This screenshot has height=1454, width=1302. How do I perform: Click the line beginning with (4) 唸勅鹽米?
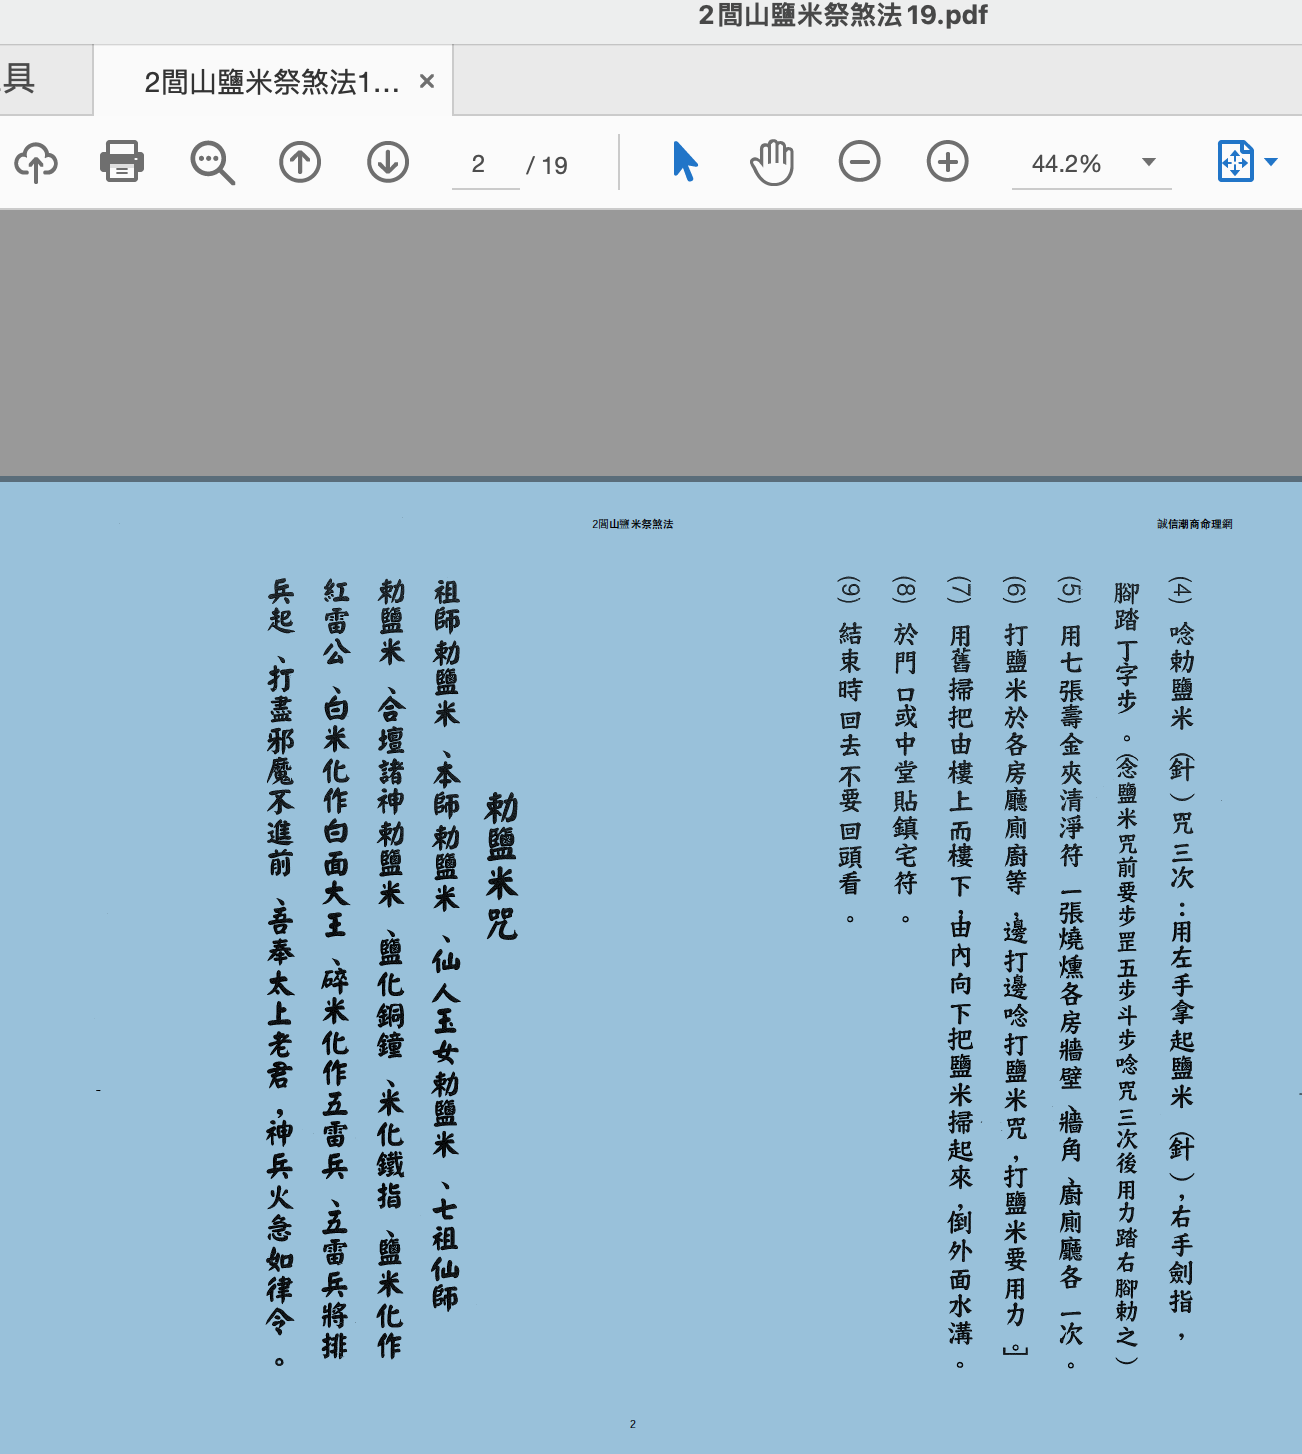click(1182, 960)
